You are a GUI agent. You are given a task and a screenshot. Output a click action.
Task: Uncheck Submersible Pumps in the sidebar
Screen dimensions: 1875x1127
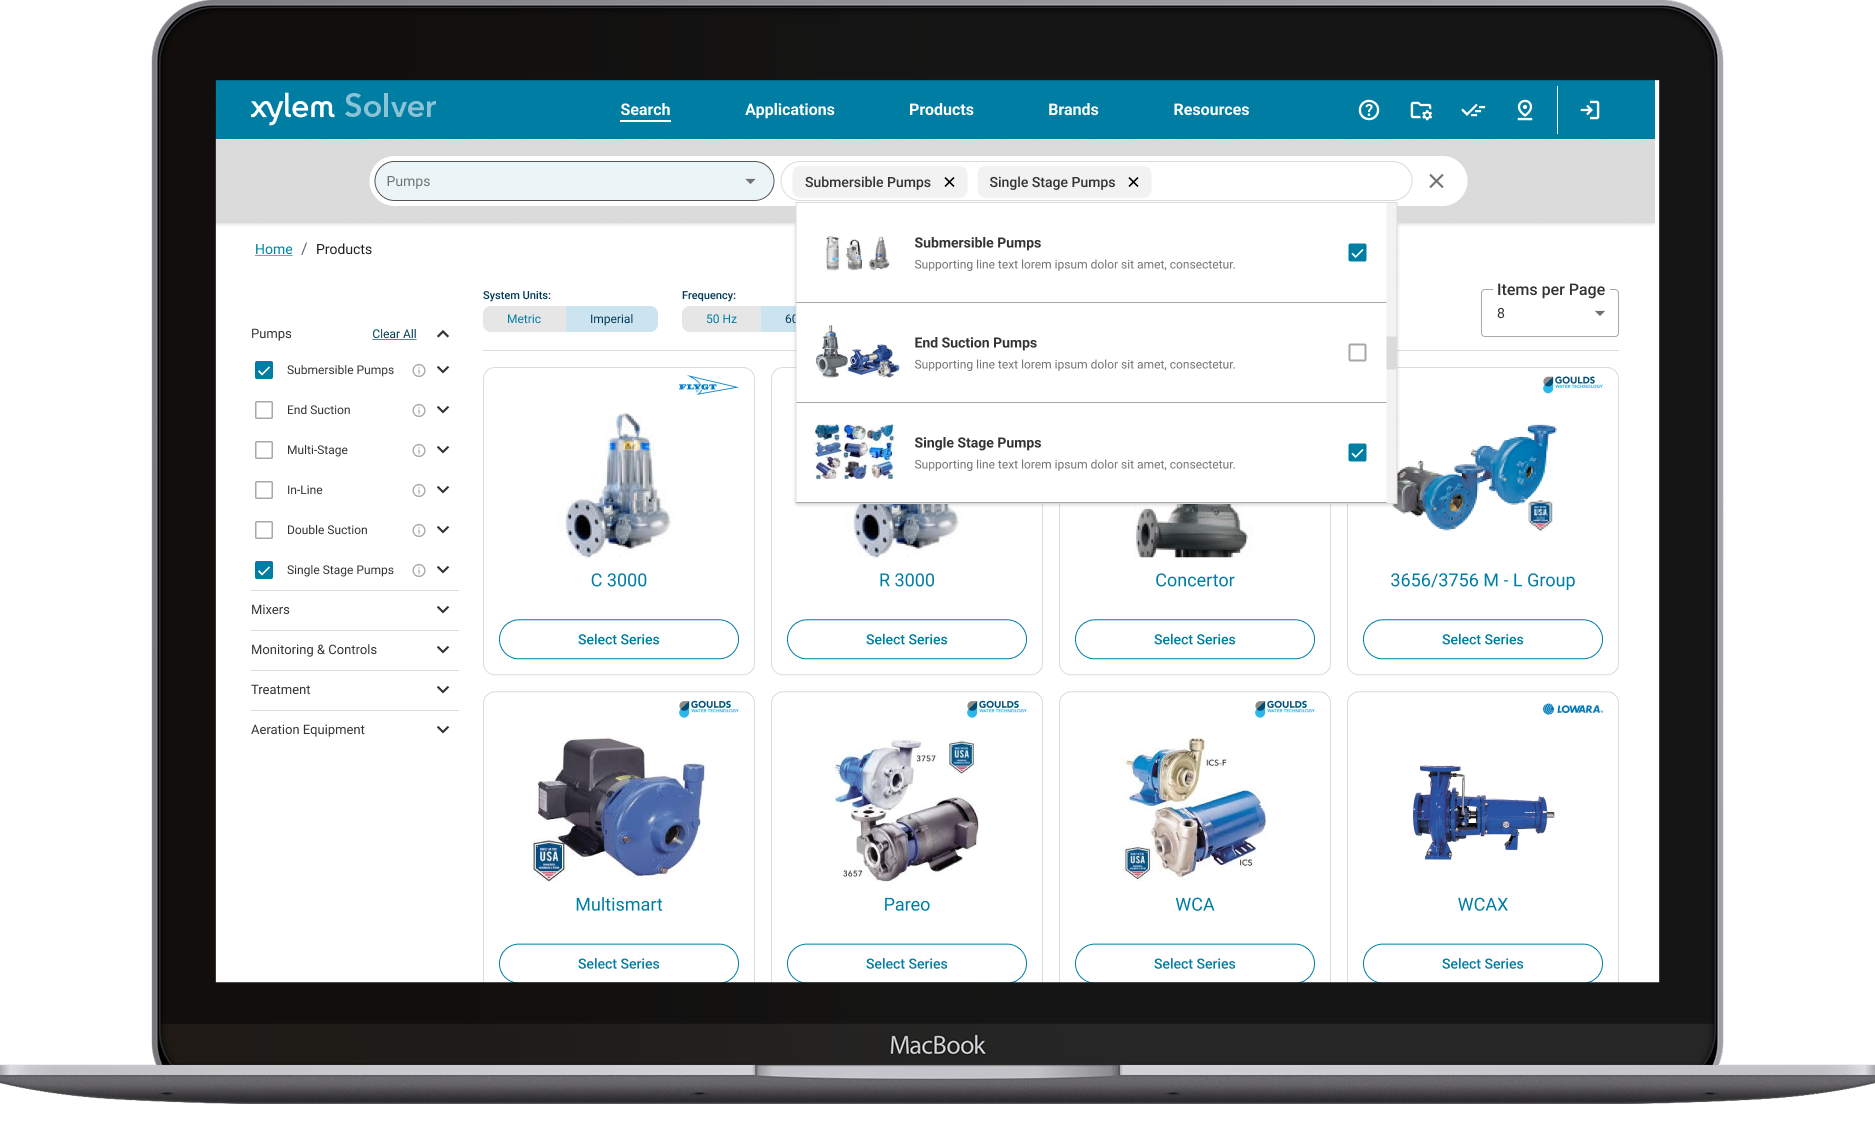point(264,370)
